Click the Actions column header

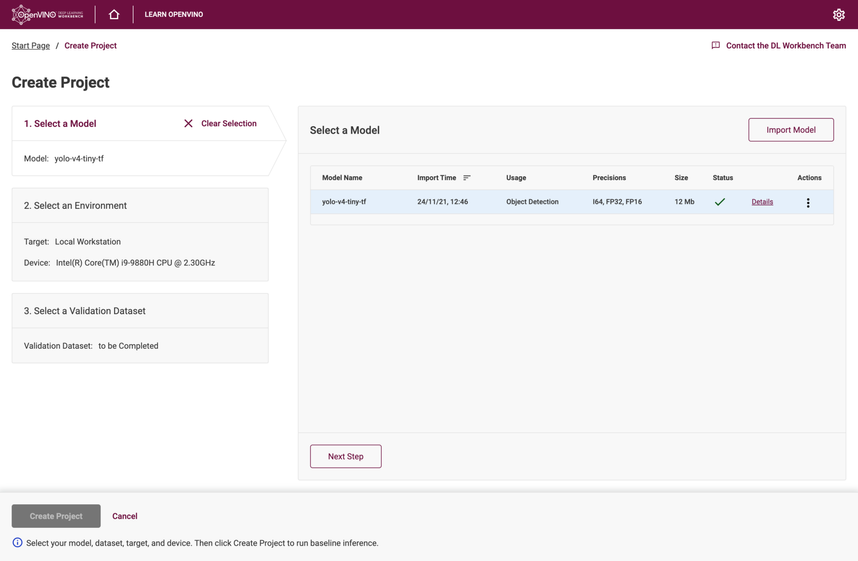pos(809,178)
